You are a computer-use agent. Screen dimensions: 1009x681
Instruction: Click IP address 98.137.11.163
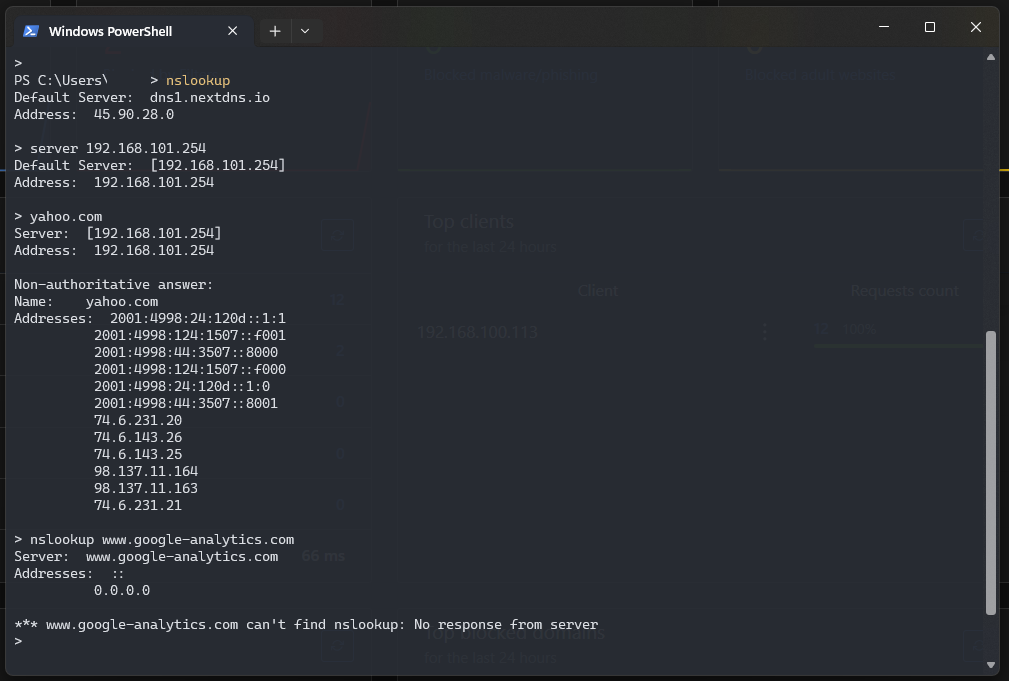click(146, 489)
